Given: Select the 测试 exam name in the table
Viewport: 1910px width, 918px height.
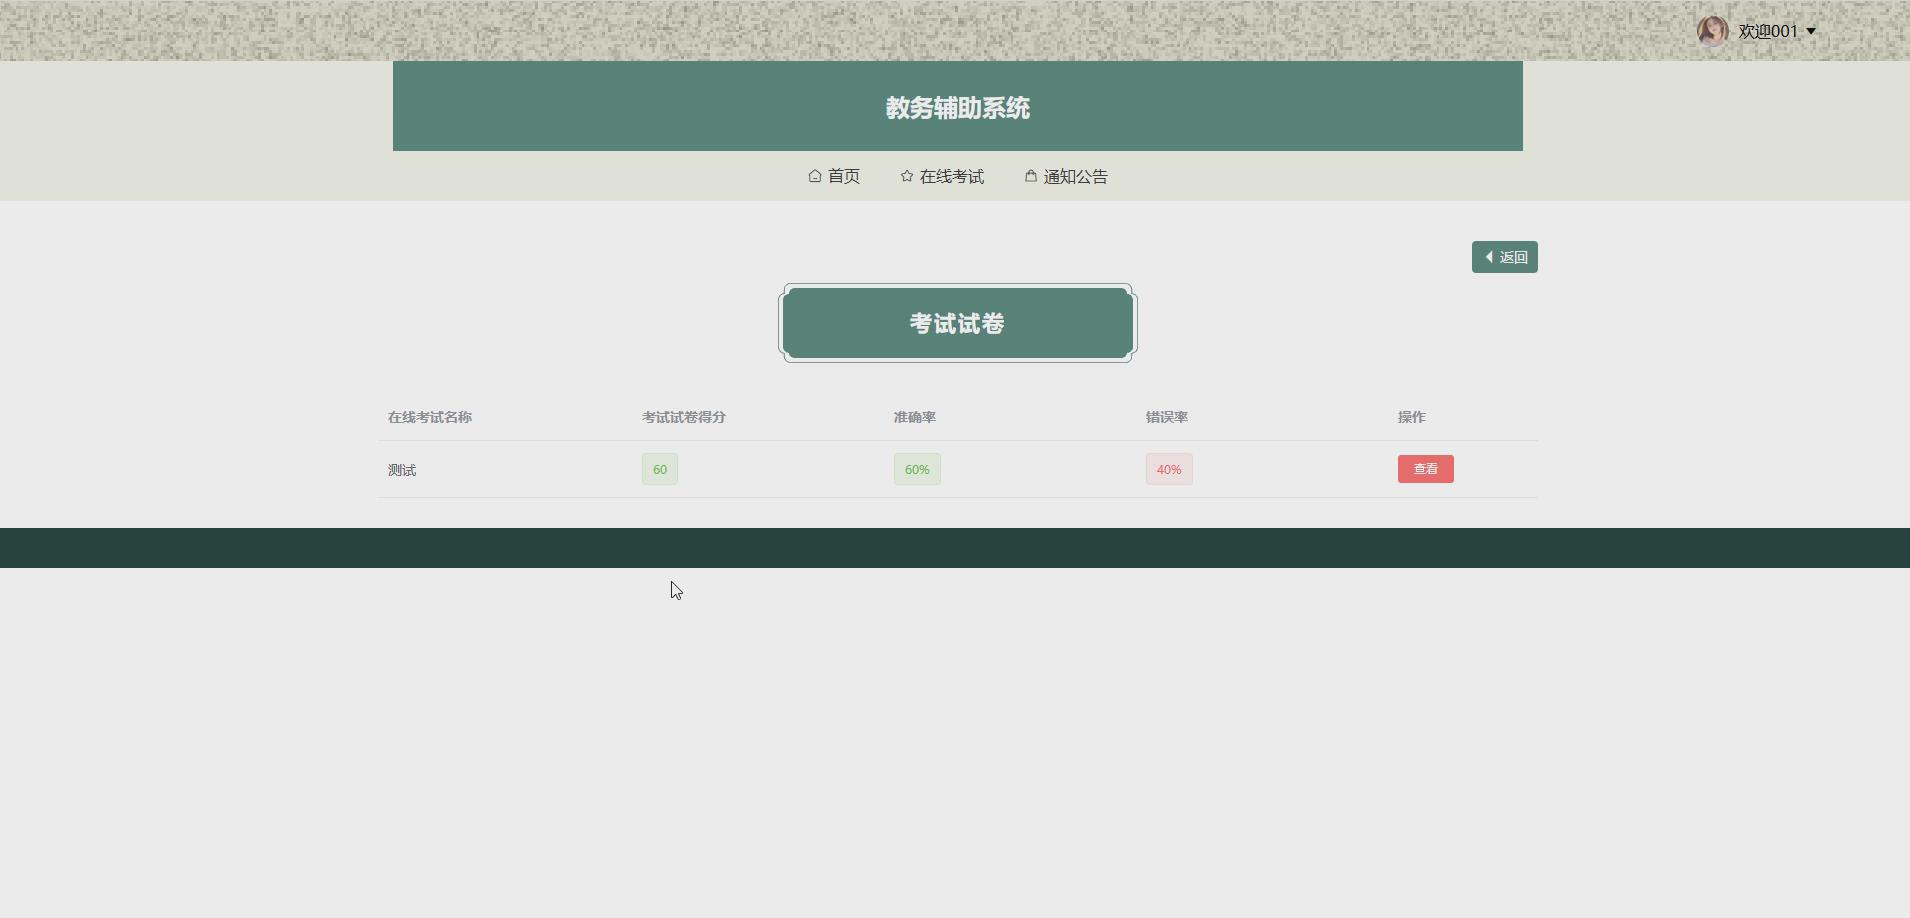Looking at the screenshot, I should [x=400, y=469].
